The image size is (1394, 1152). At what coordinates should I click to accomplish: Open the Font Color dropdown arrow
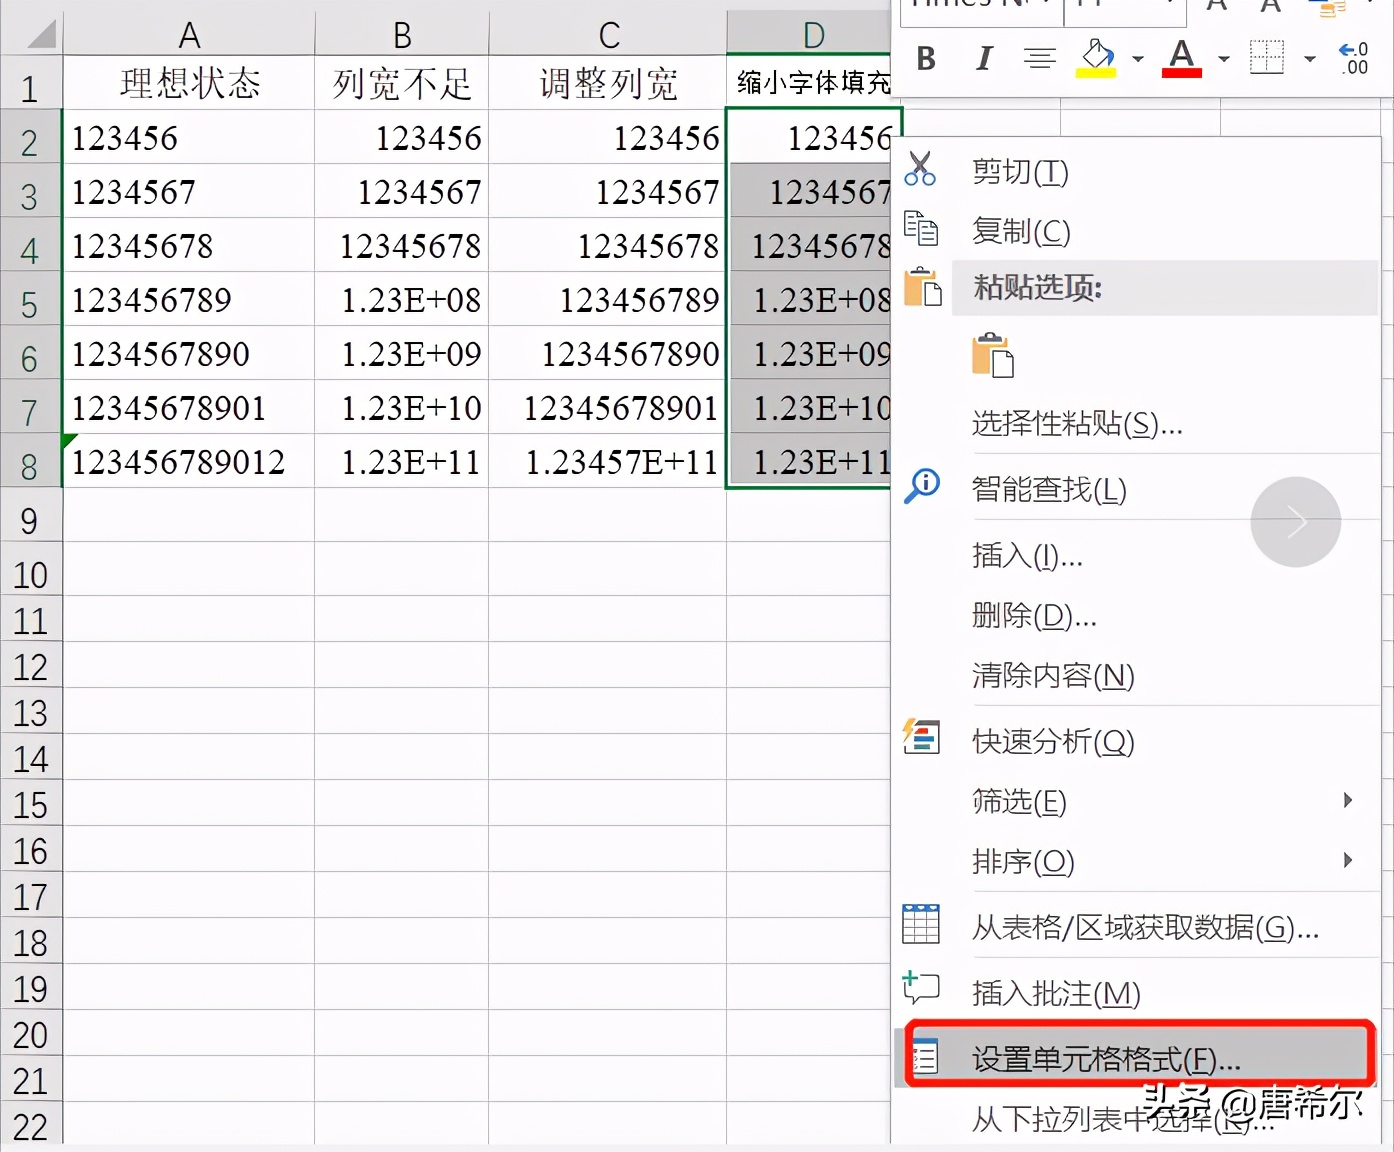(x=1222, y=60)
